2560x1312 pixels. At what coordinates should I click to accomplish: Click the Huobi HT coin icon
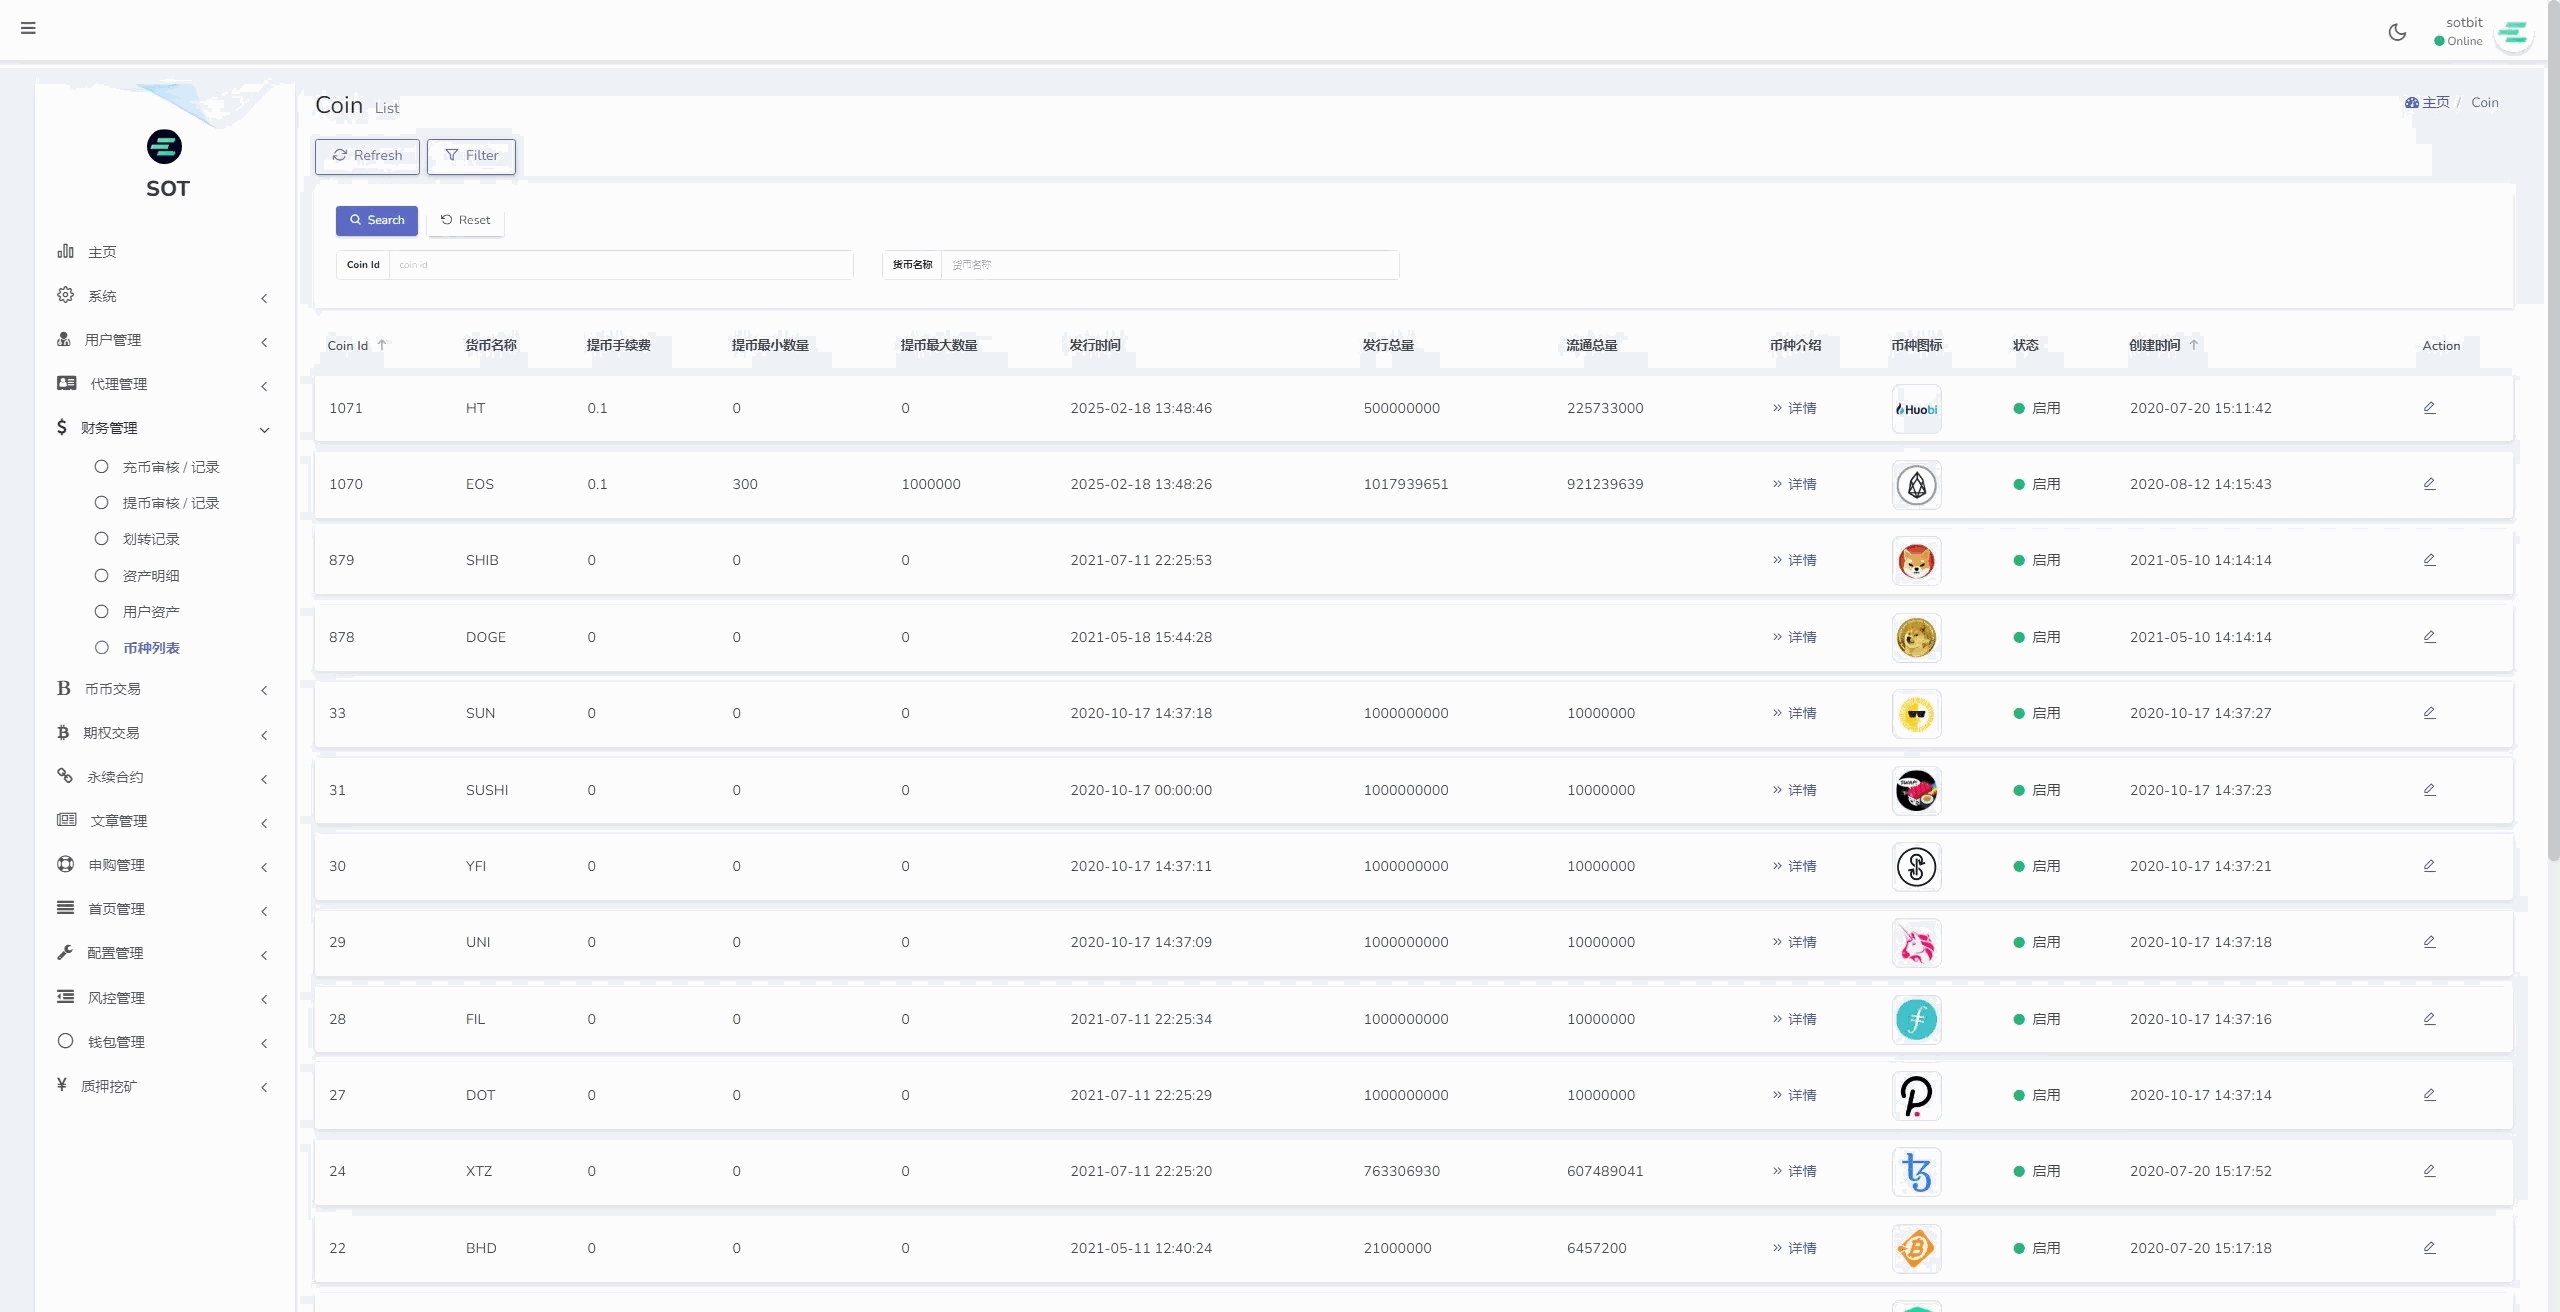[x=1916, y=409]
